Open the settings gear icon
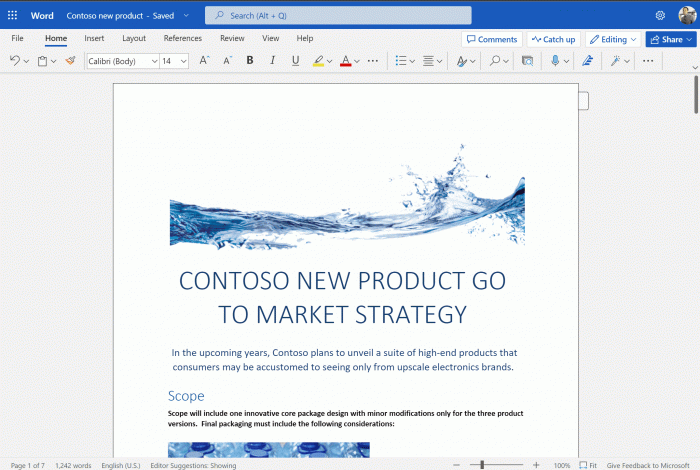700x470 pixels. (660, 16)
